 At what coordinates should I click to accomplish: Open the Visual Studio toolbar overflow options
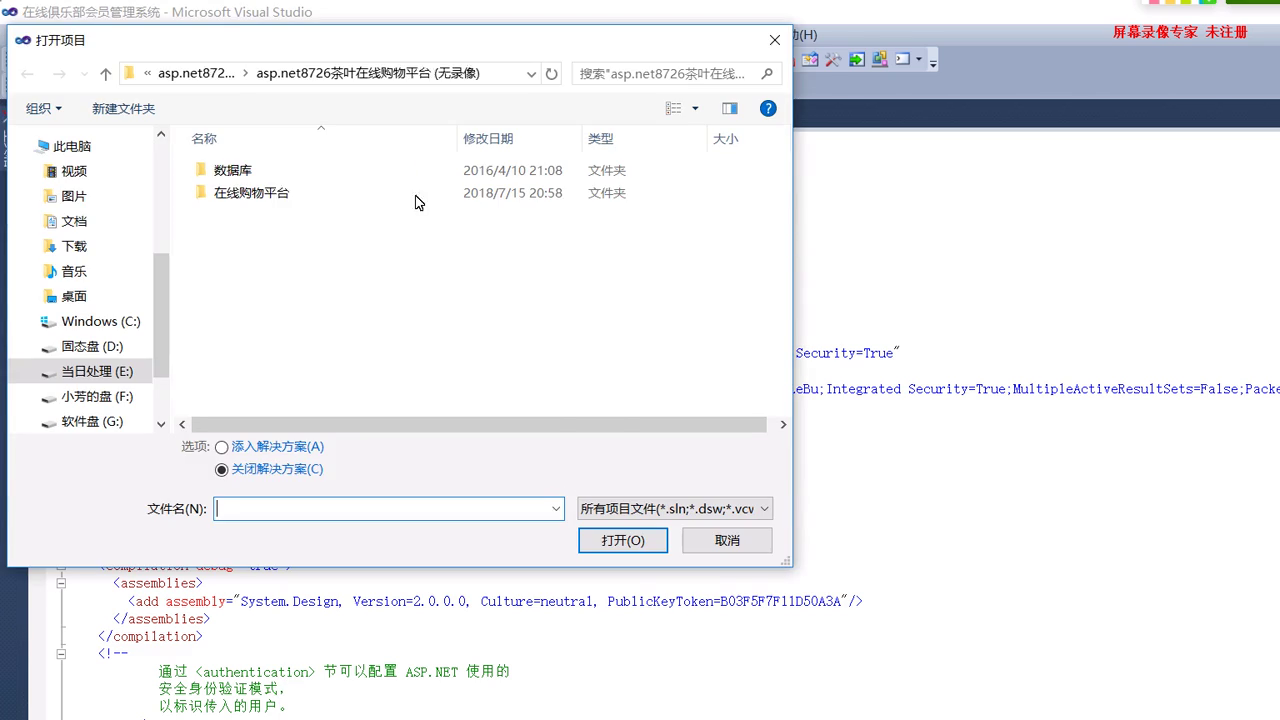(933, 62)
